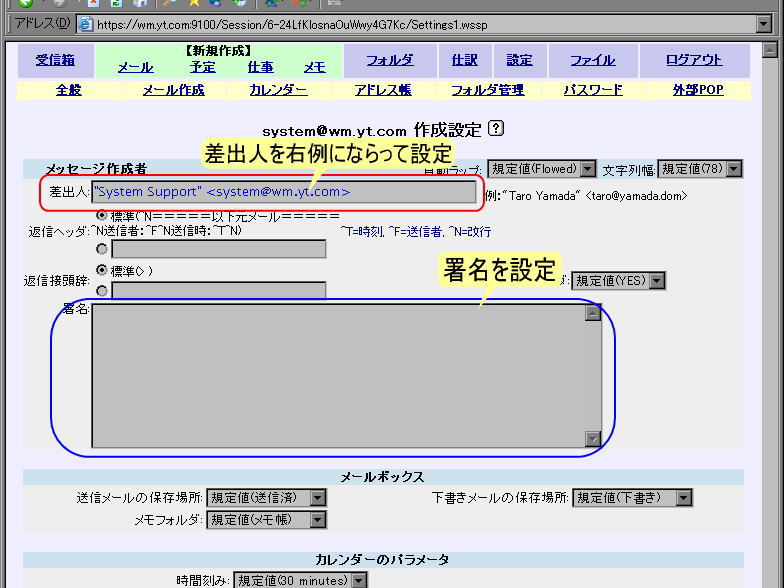Click the signature box scroll-up arrow
Image resolution: width=784 pixels, height=588 pixels.
click(x=592, y=313)
